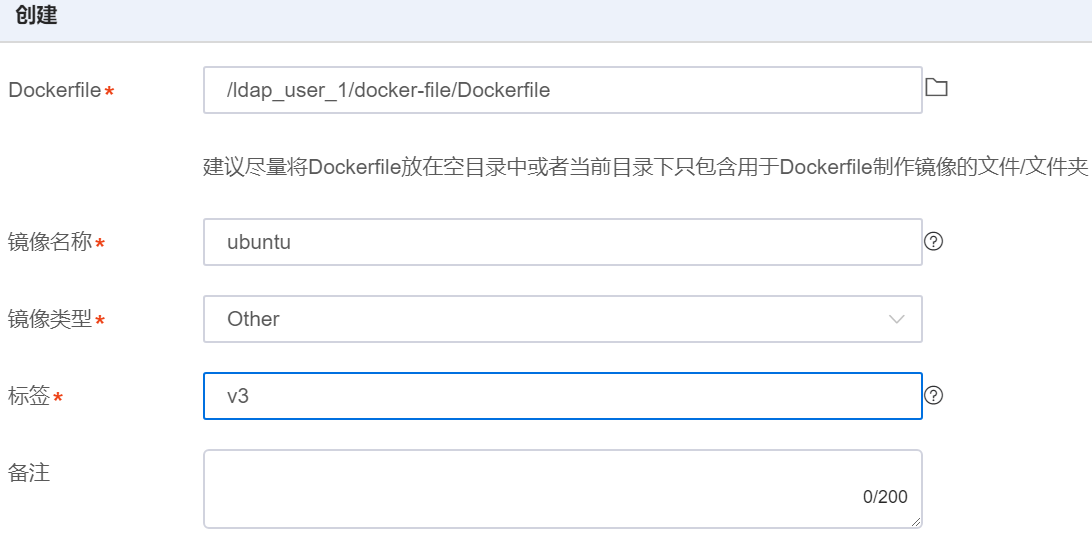Click the 创建 panel header title

coord(36,17)
